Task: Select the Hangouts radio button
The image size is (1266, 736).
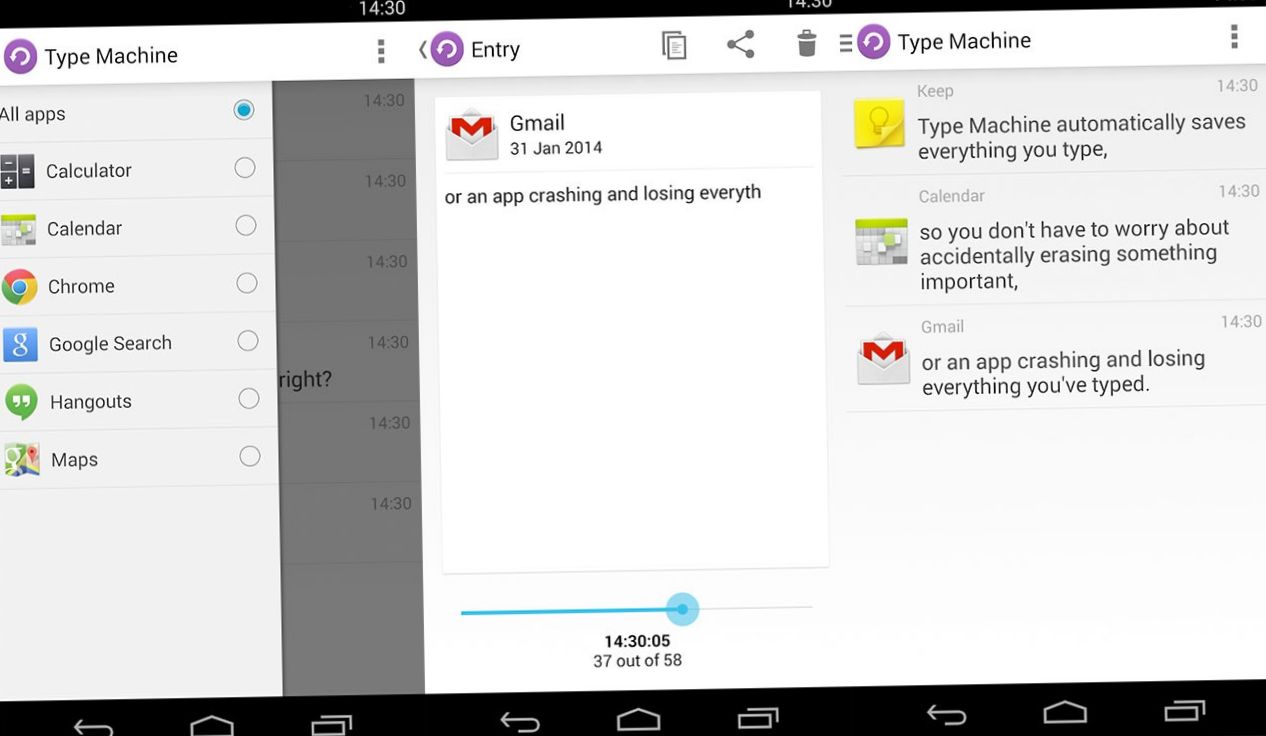Action: (249, 399)
